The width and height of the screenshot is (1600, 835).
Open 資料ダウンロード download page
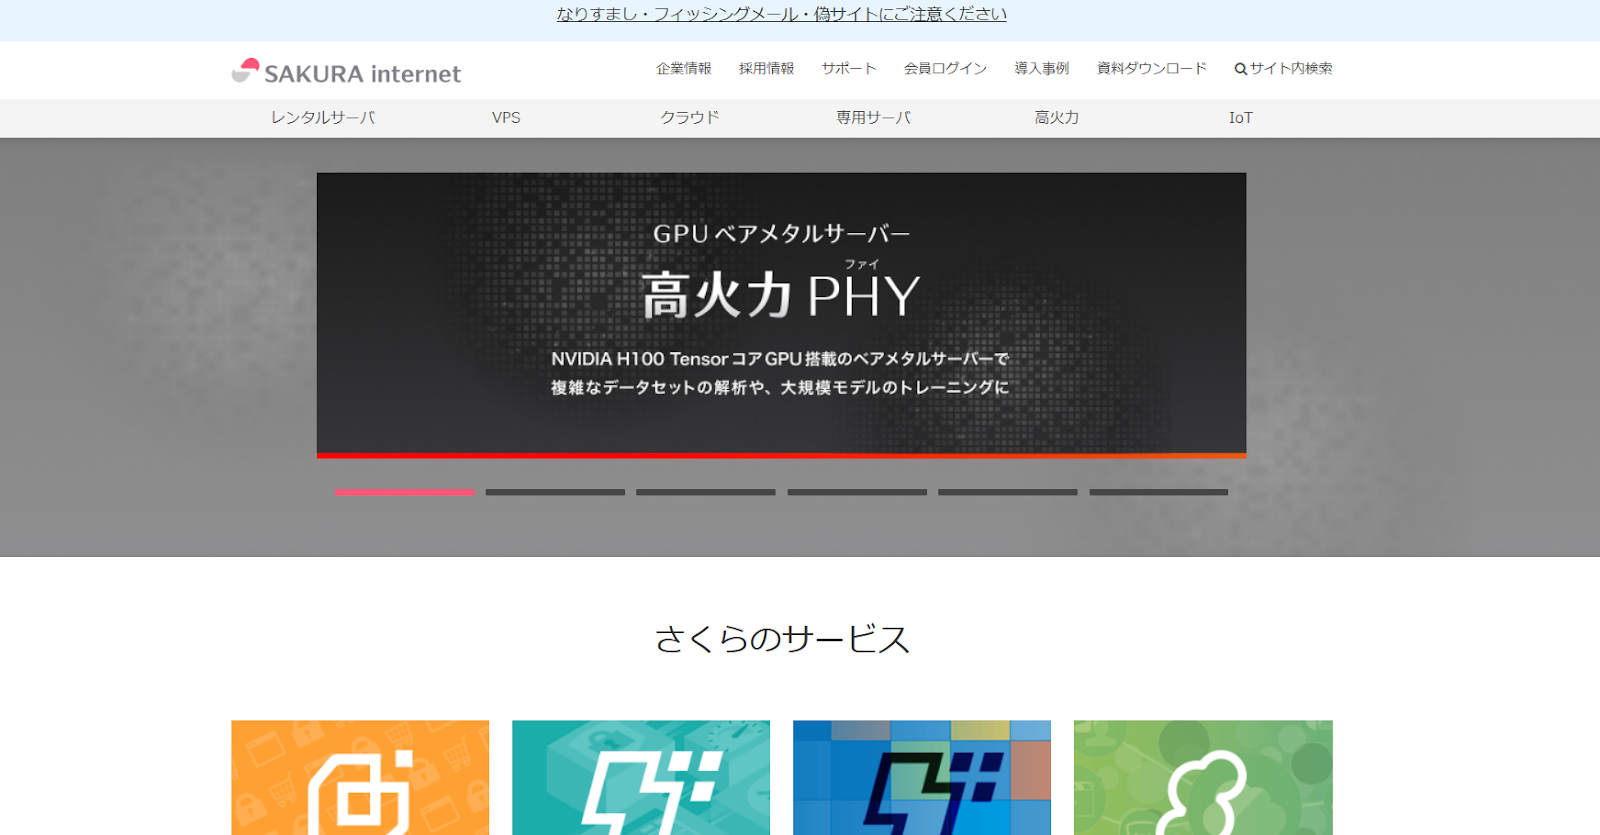click(x=1152, y=68)
